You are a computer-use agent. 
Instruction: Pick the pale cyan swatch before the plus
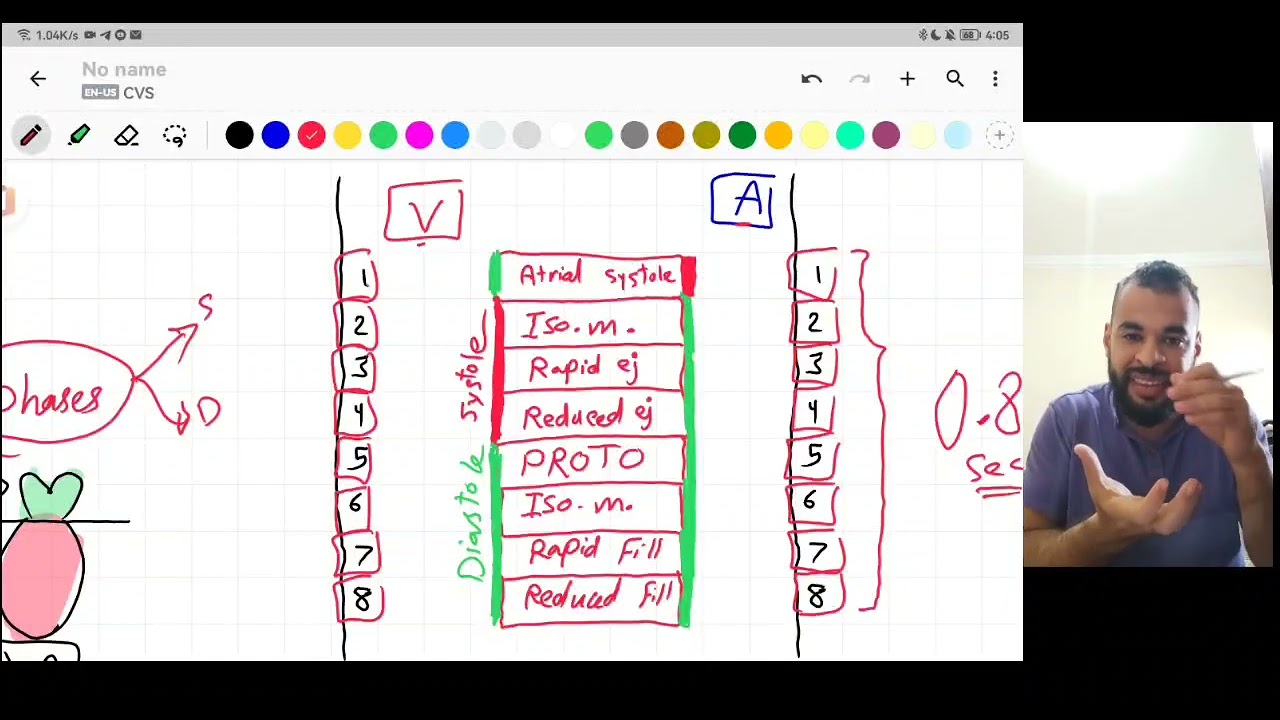958,135
